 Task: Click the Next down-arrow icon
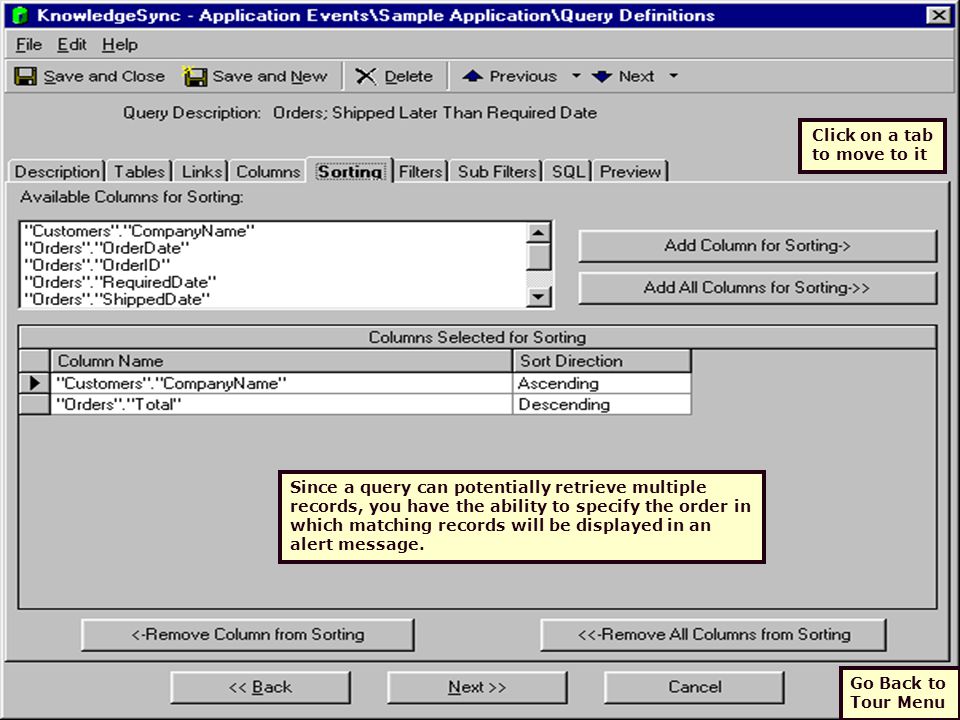click(602, 77)
